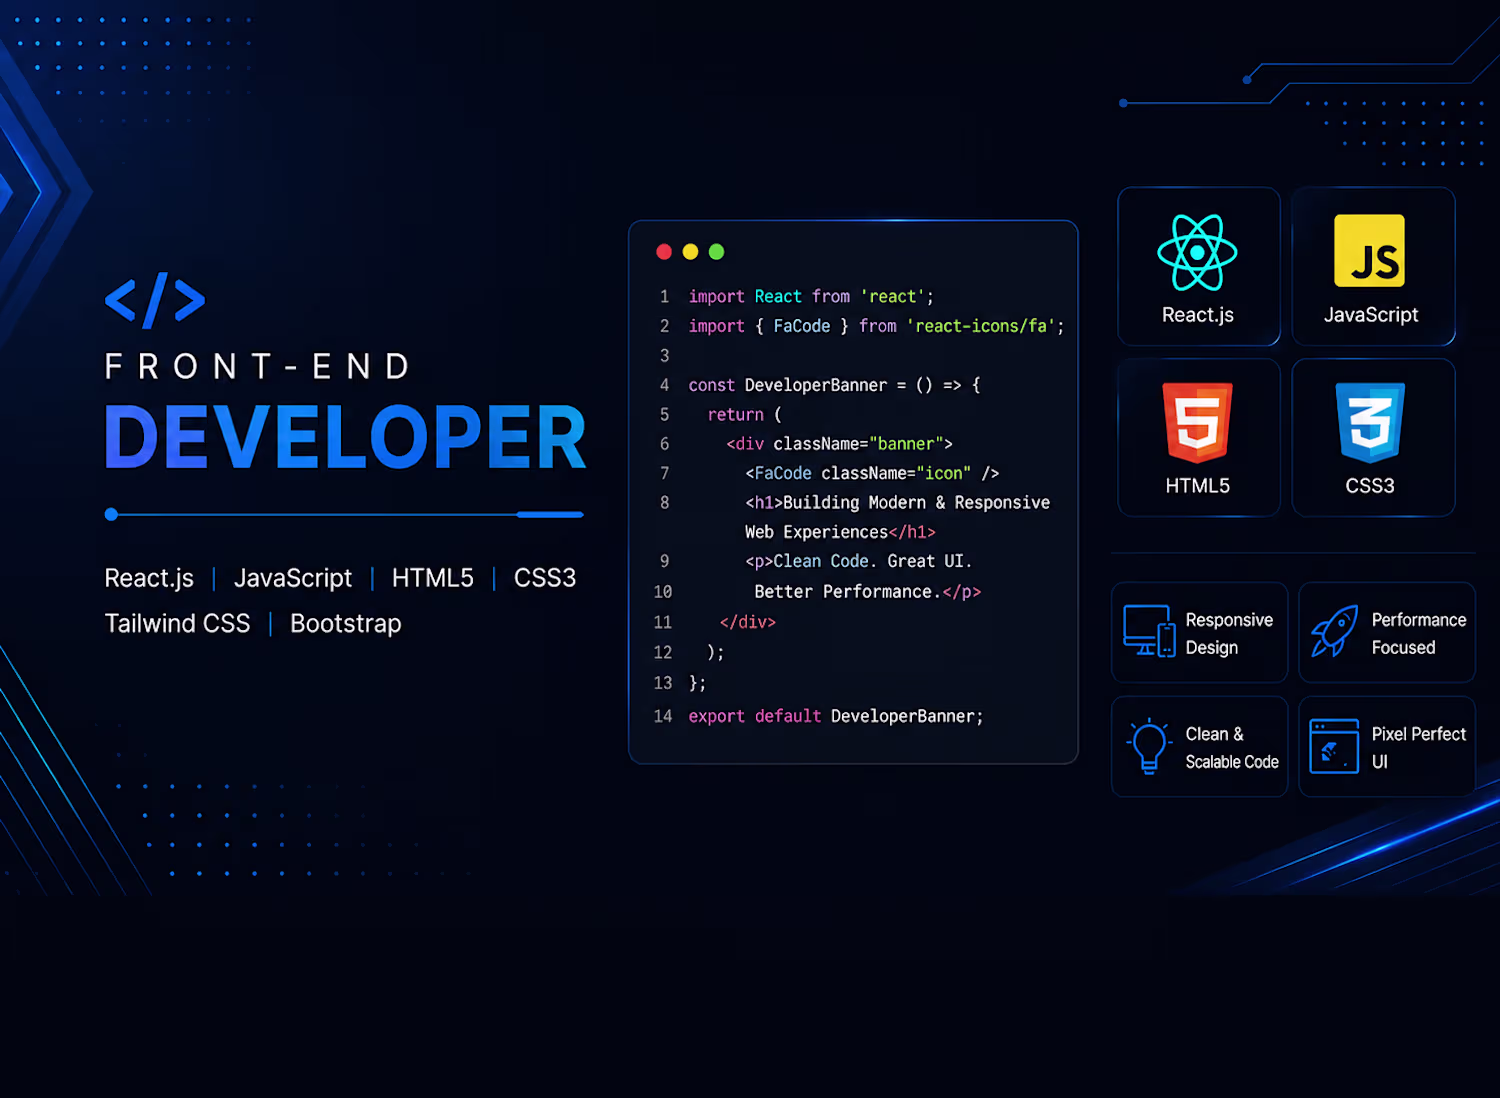Viewport: 1500px width, 1098px height.
Task: Click the lightbulb icon beside Clean & Scalable Code
Action: pos(1148,746)
